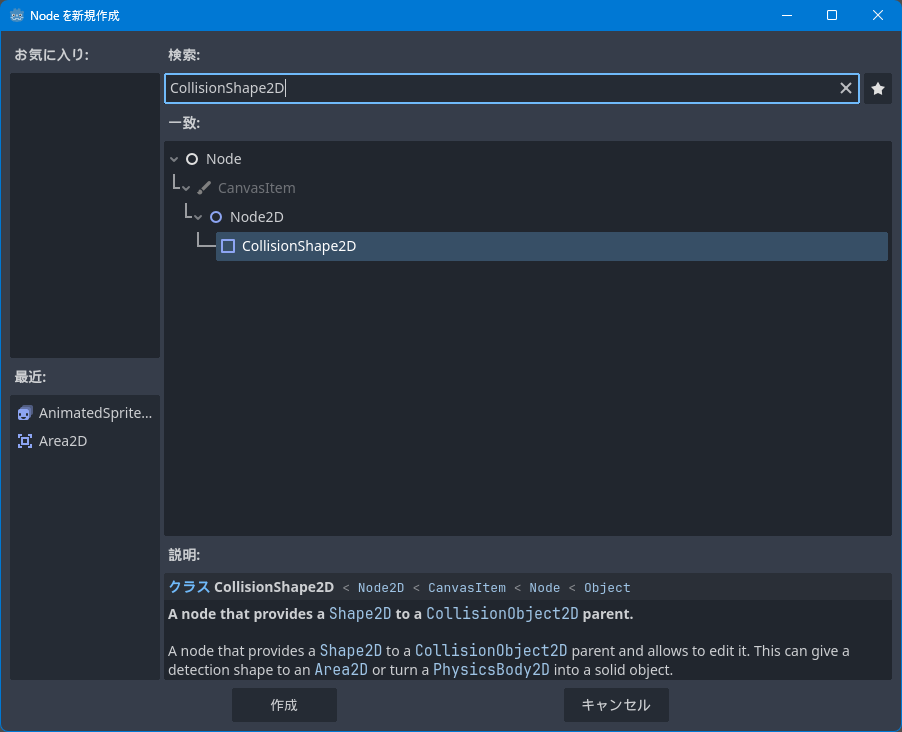Click the empty favorites list panel
Viewport: 902px width, 732px height.
point(85,215)
